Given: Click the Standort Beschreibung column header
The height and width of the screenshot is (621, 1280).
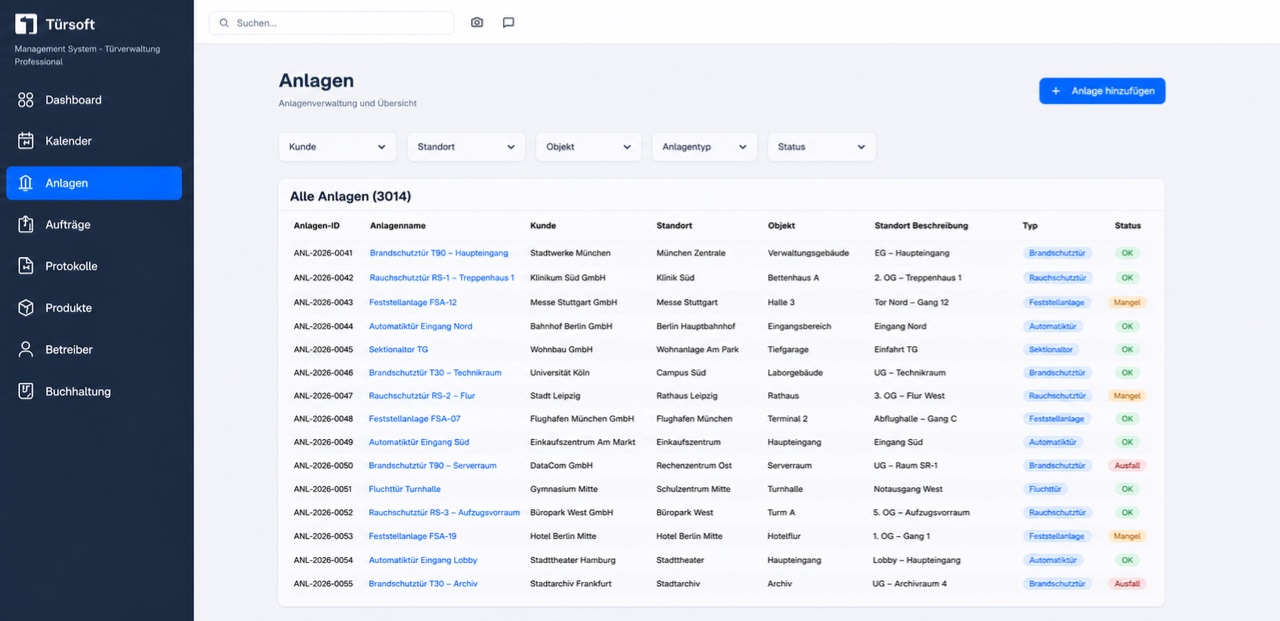Looking at the screenshot, I should [921, 226].
